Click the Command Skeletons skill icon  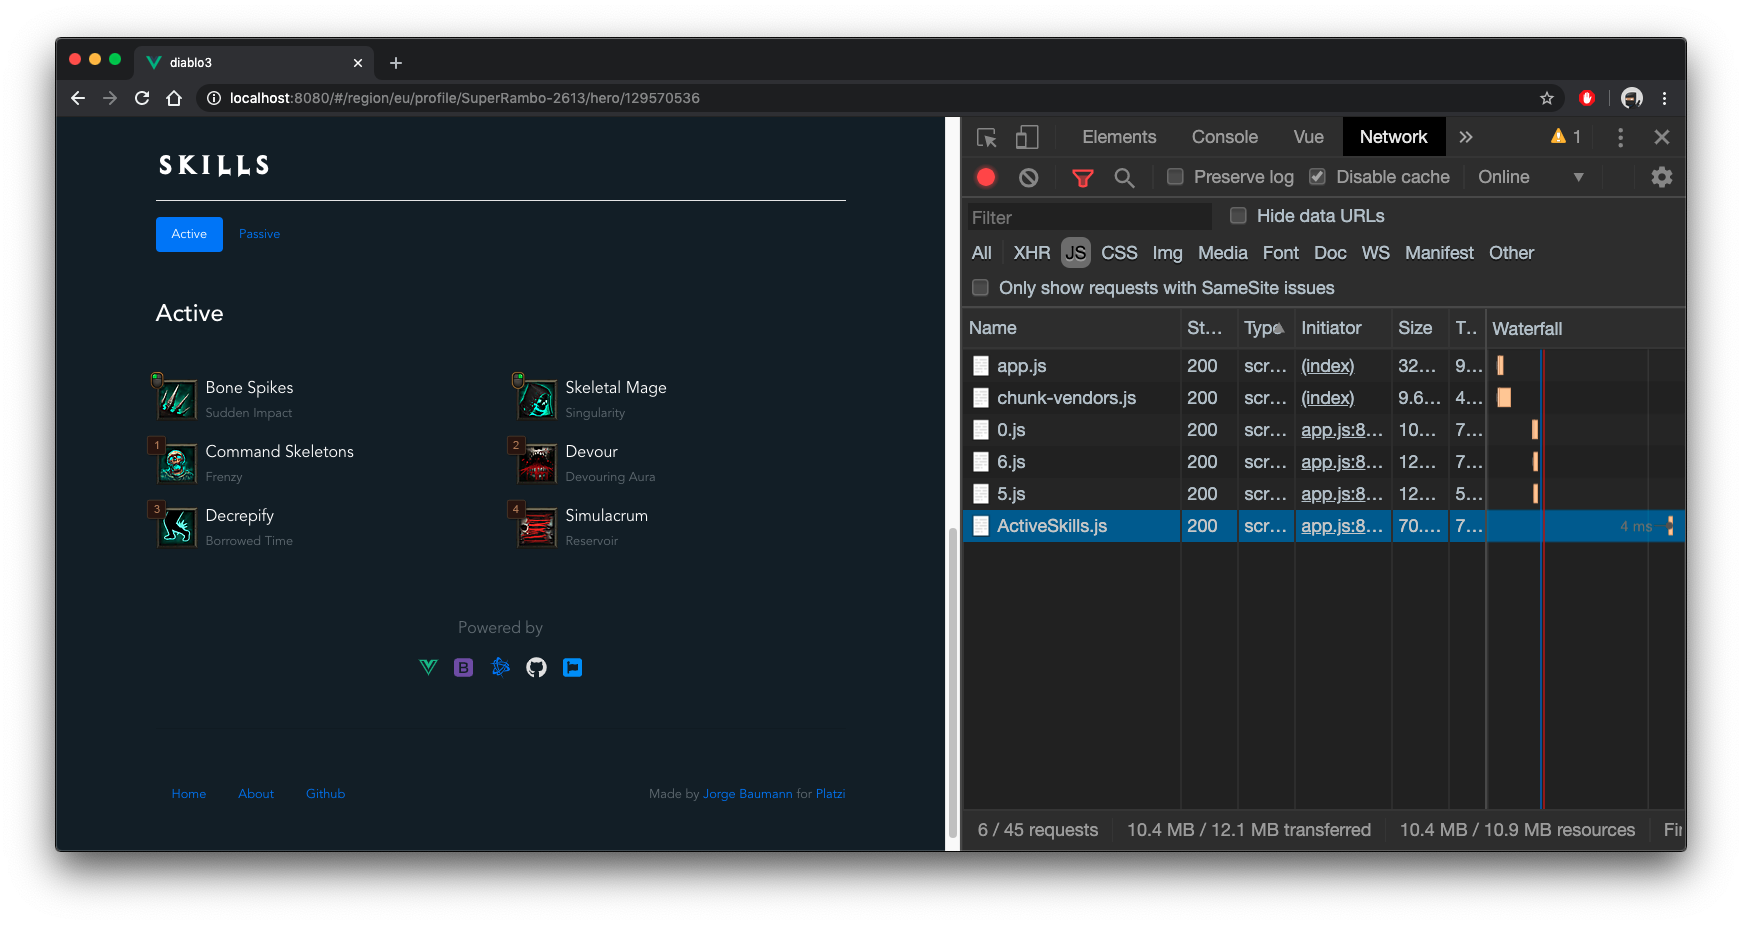click(176, 463)
